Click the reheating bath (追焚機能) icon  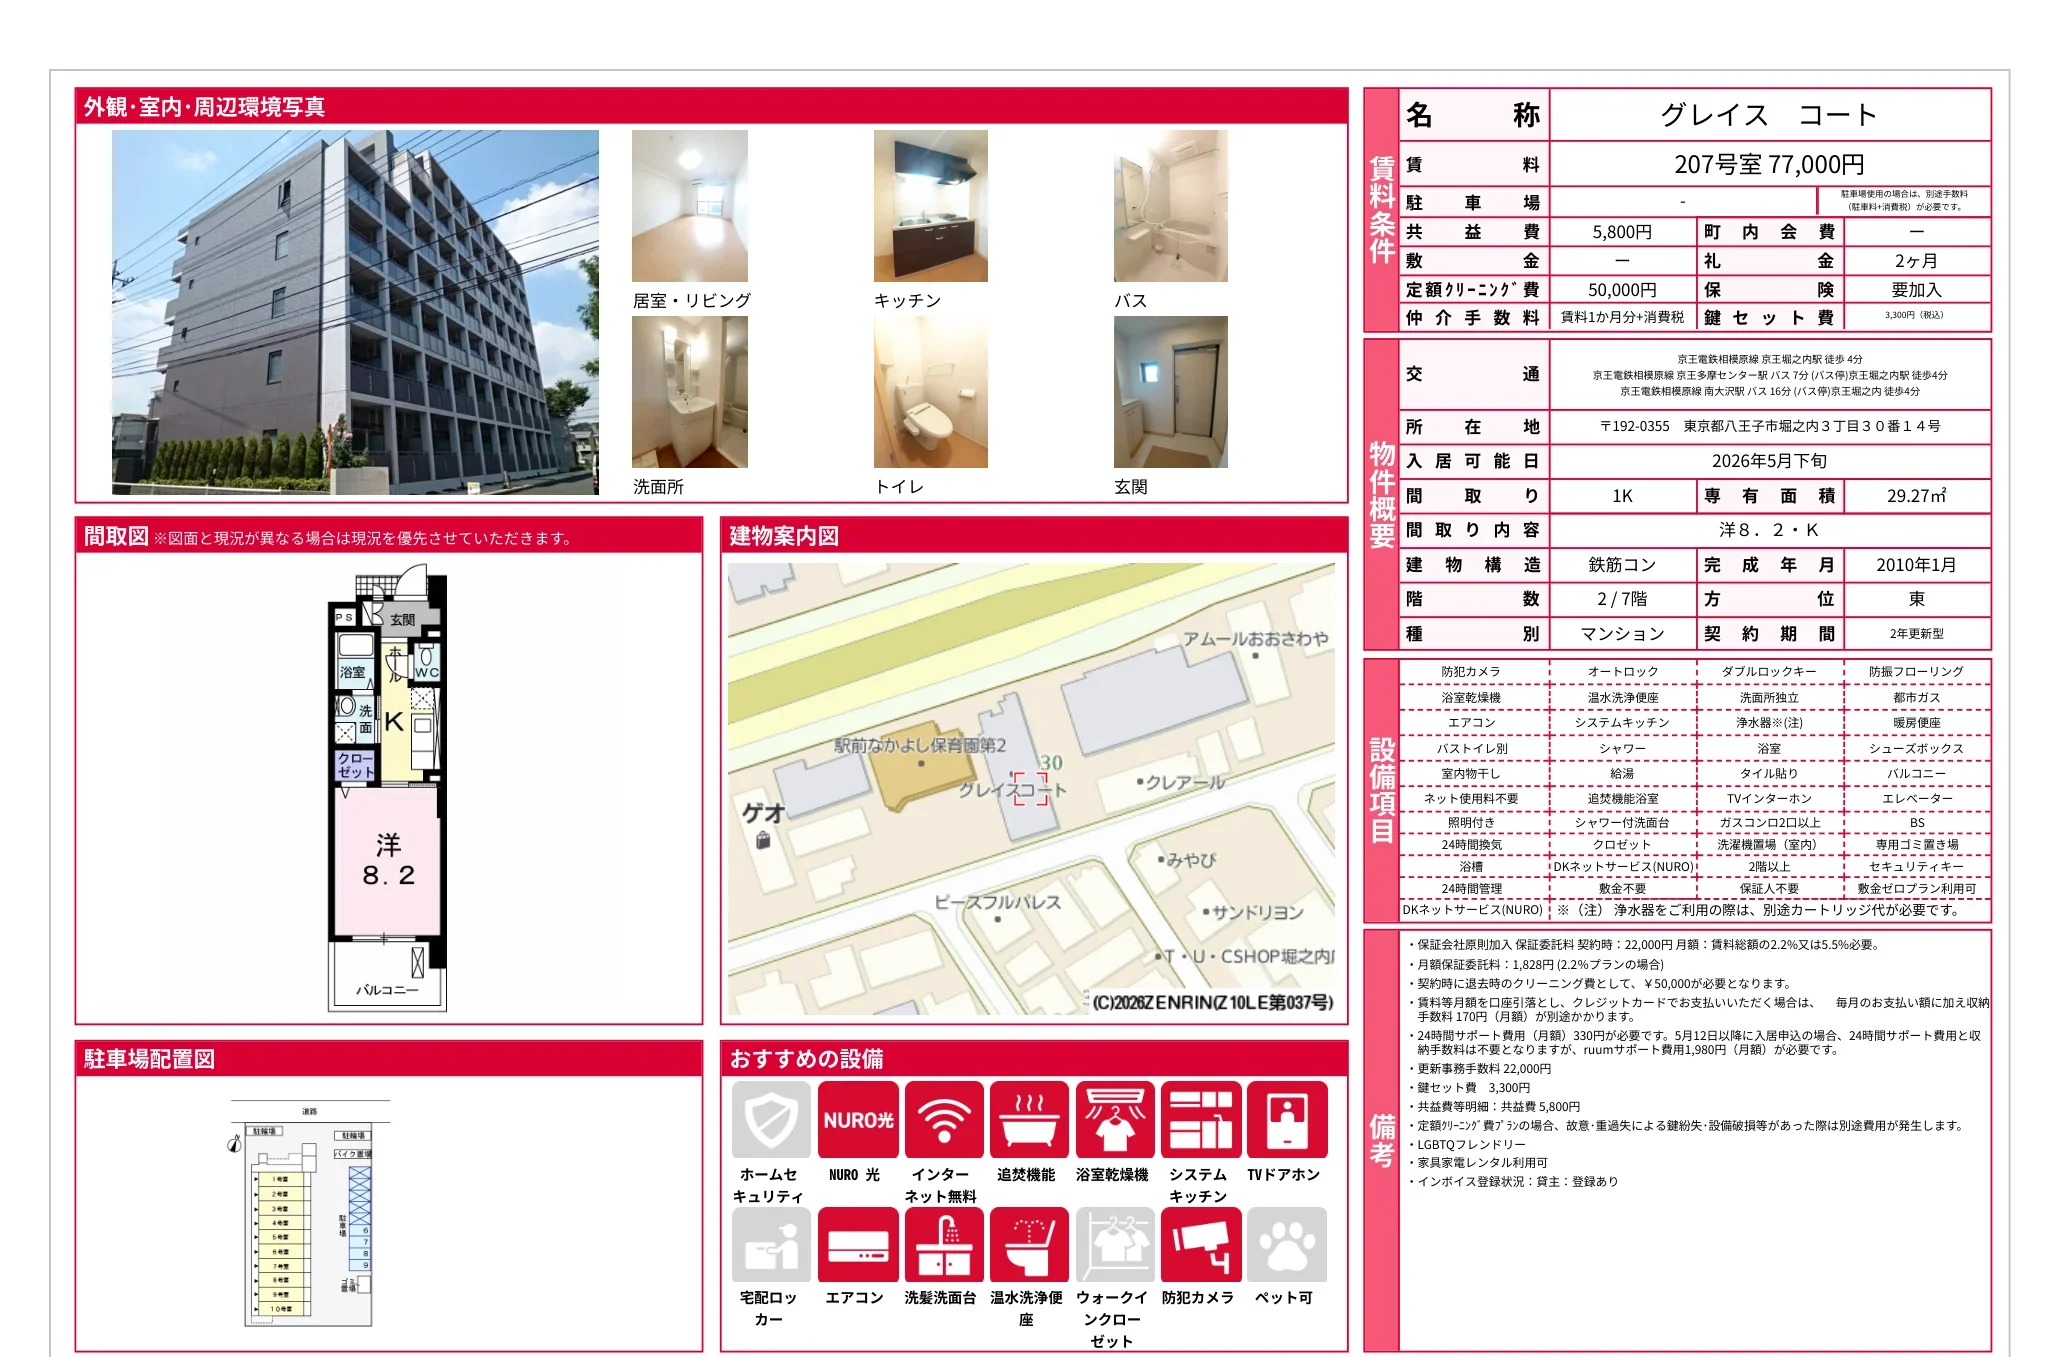coord(1029,1120)
